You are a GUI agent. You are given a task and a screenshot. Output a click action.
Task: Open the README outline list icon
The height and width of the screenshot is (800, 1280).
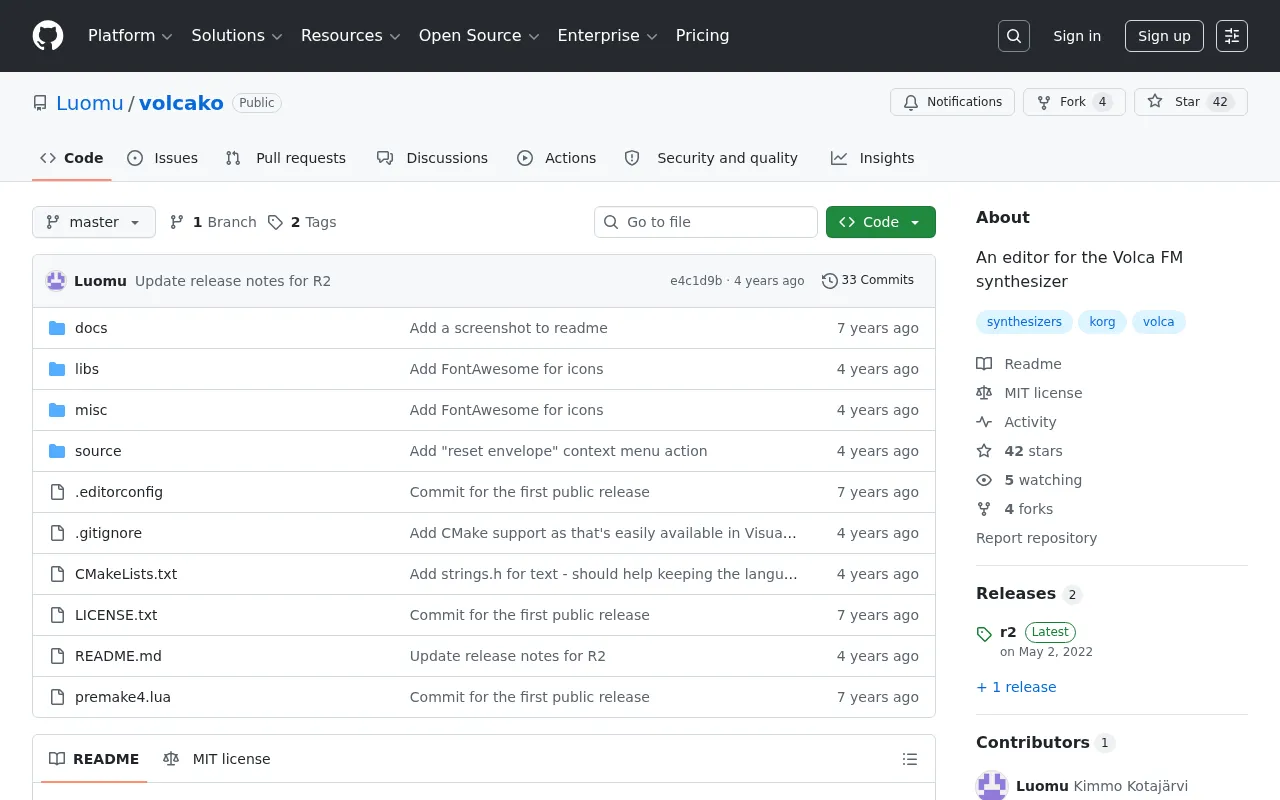910,759
